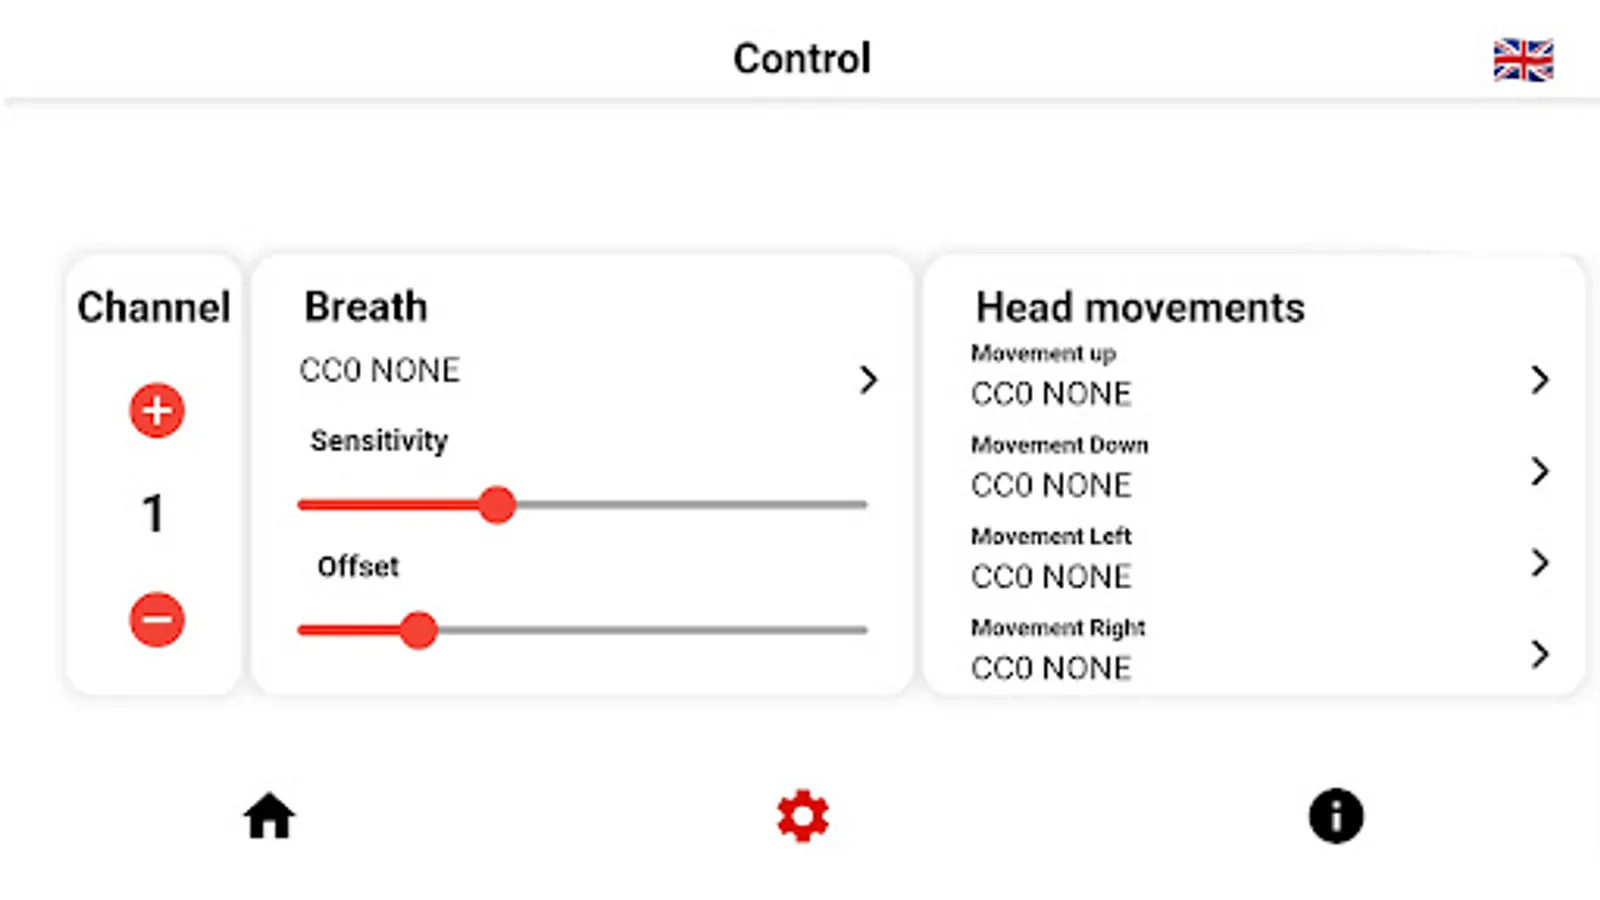Change language via UK flag icon

1523,60
